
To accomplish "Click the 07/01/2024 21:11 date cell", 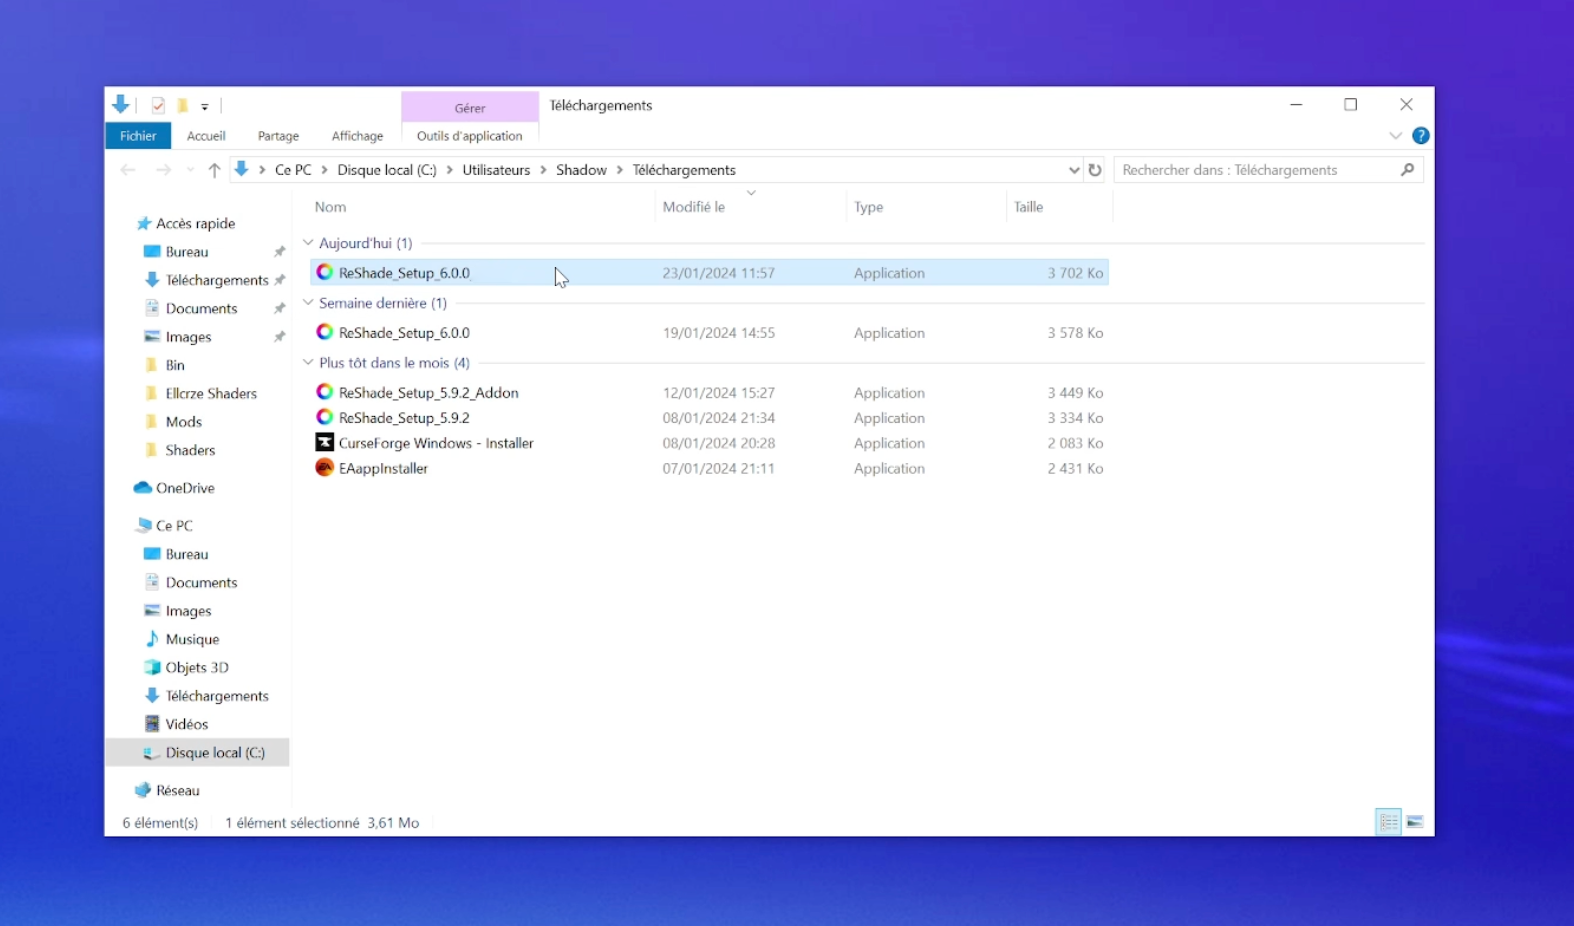I will [x=718, y=468].
